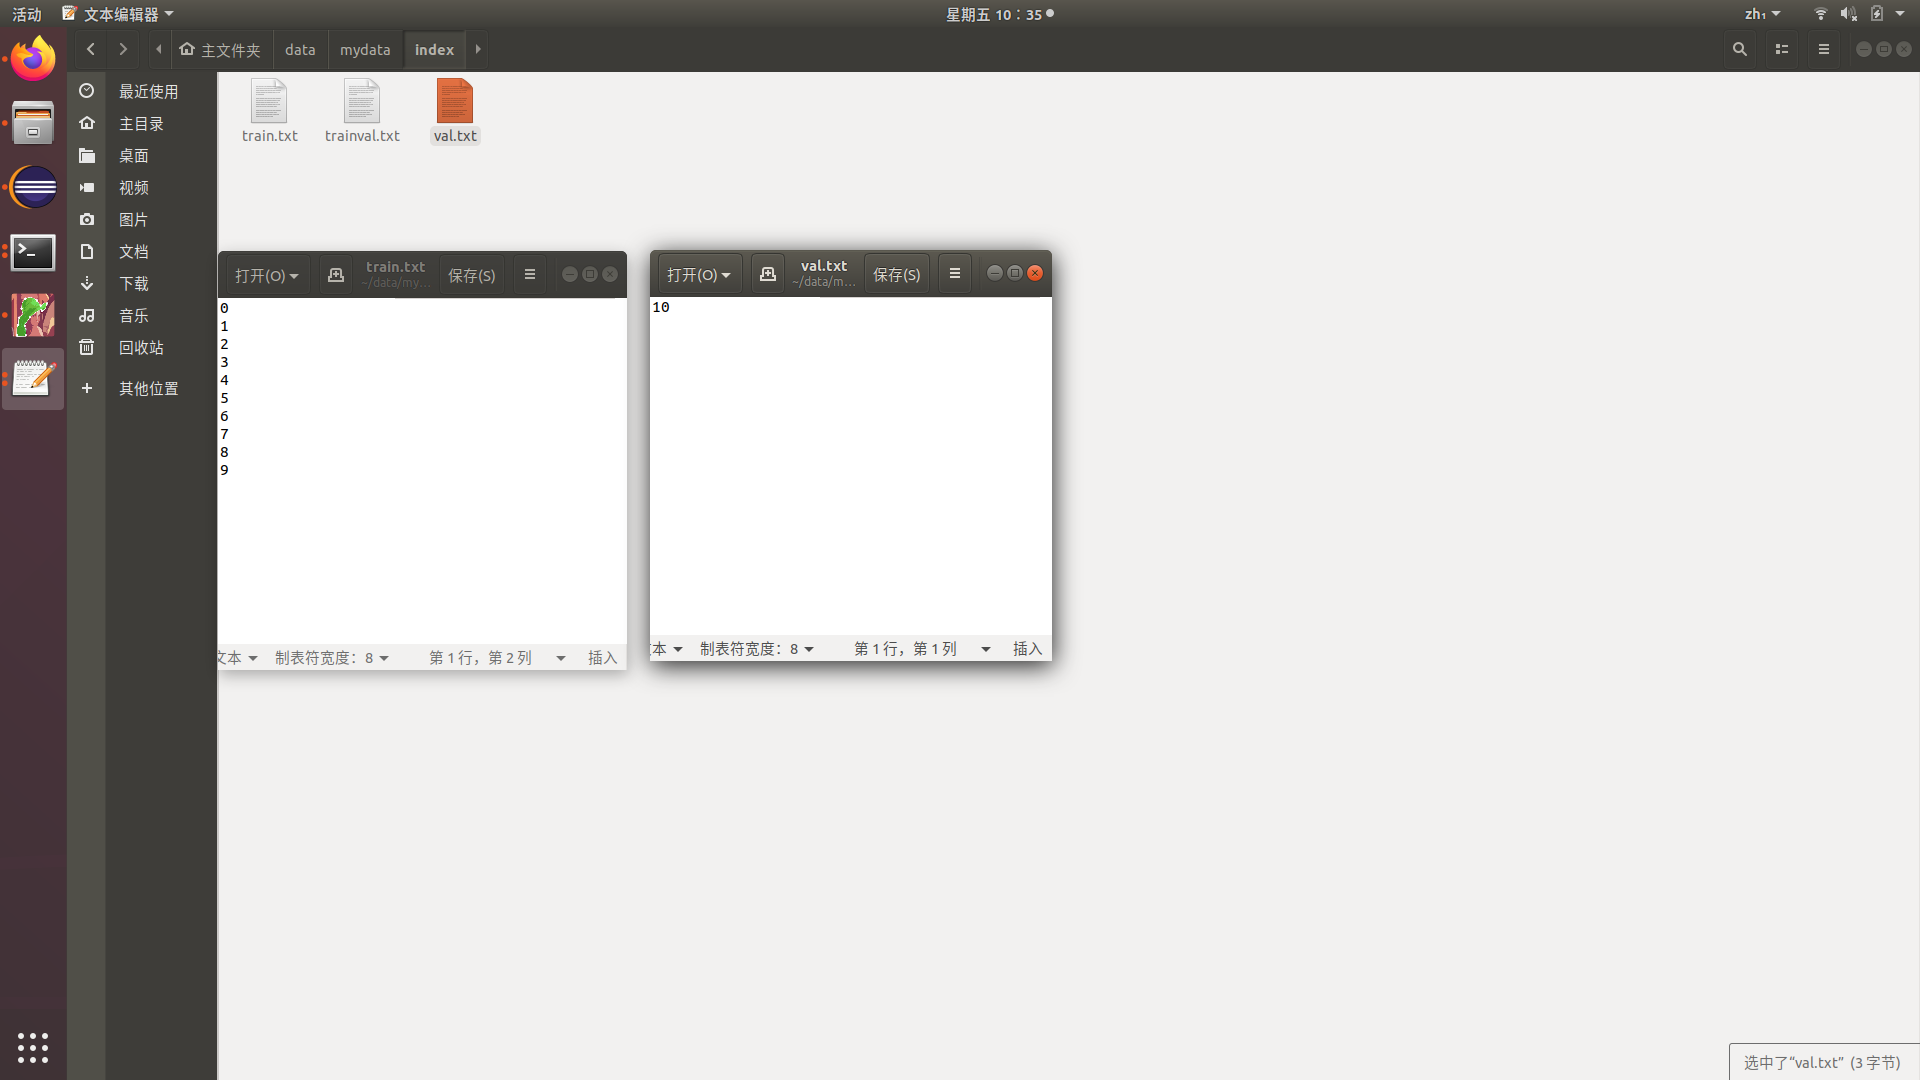This screenshot has width=1920, height=1080.
Task: Open cursor position dropdown in train.txt status bar
Action: tap(561, 658)
